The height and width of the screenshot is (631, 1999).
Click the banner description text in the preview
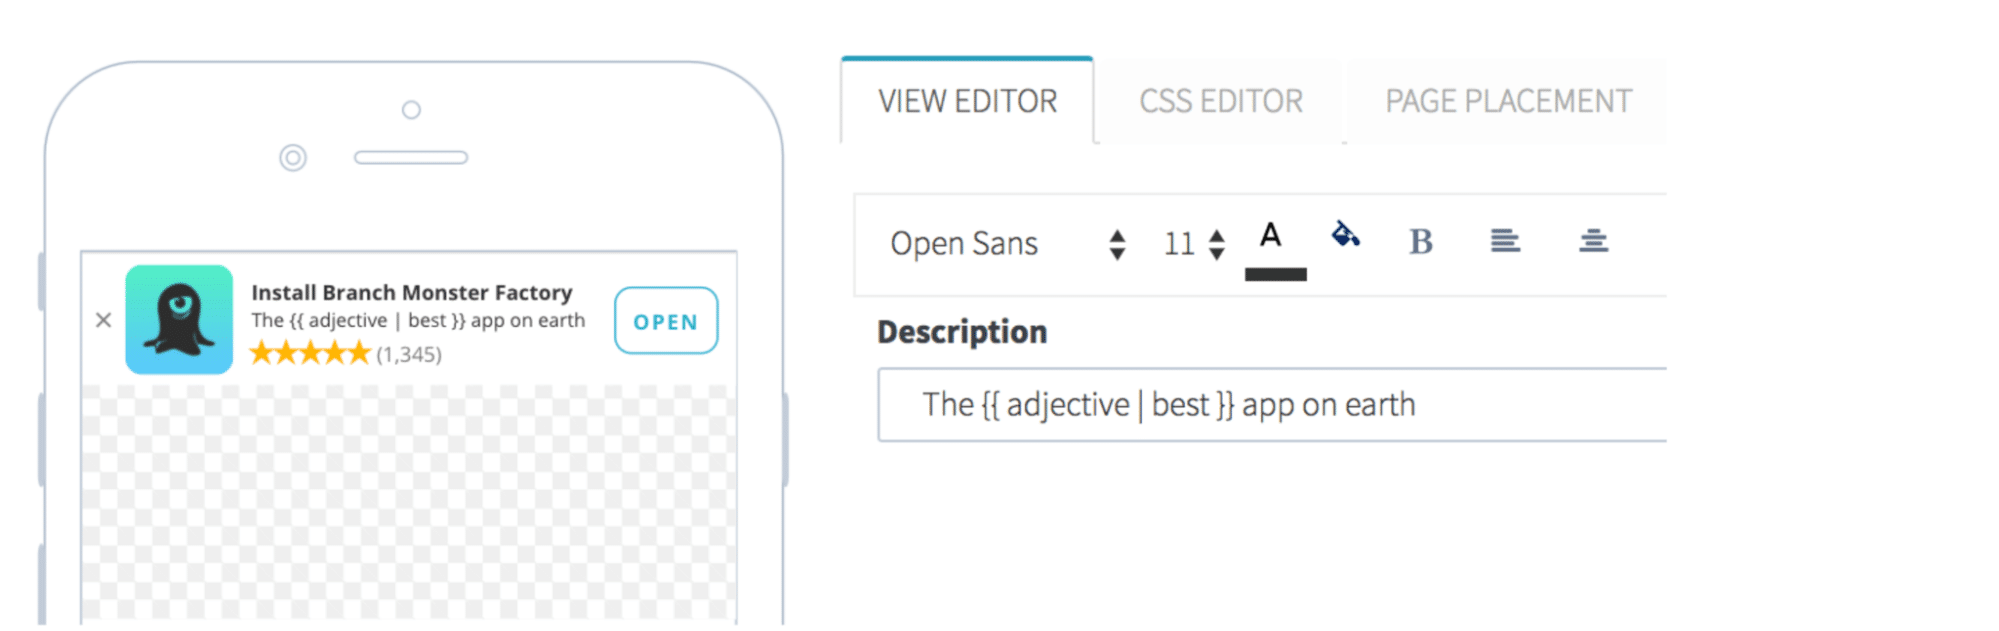(x=417, y=321)
